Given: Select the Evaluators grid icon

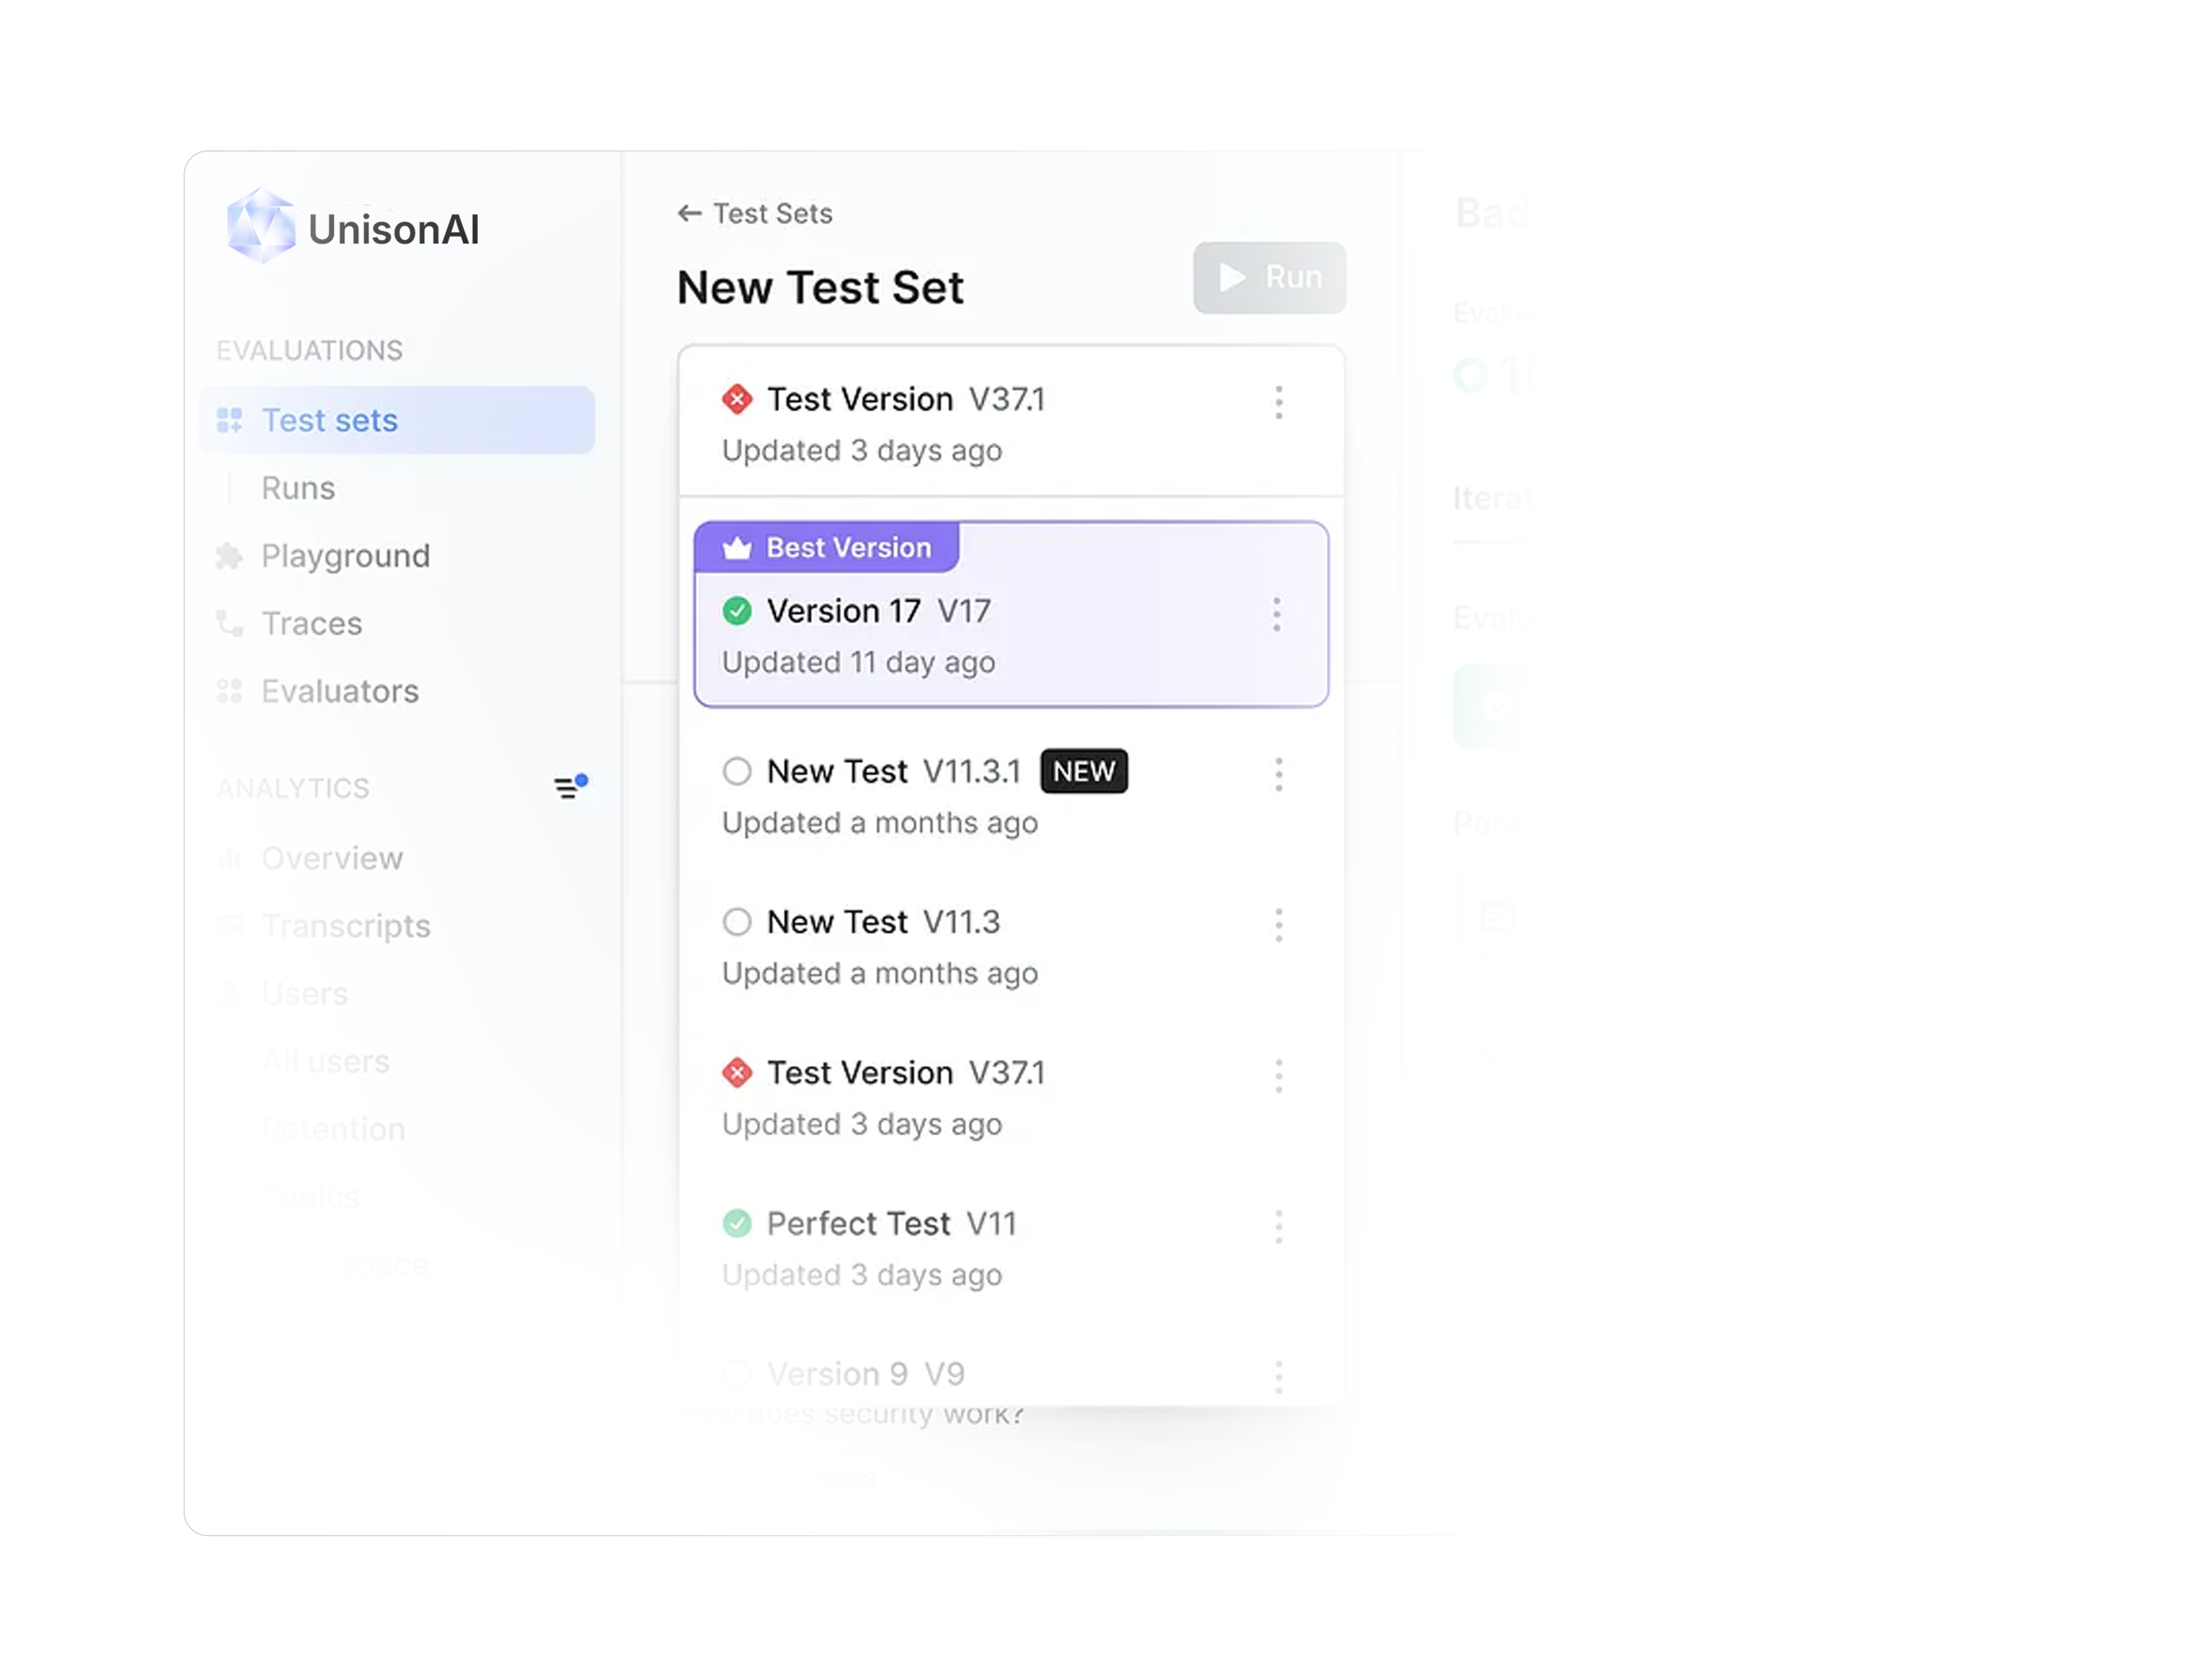Looking at the screenshot, I should point(228,691).
